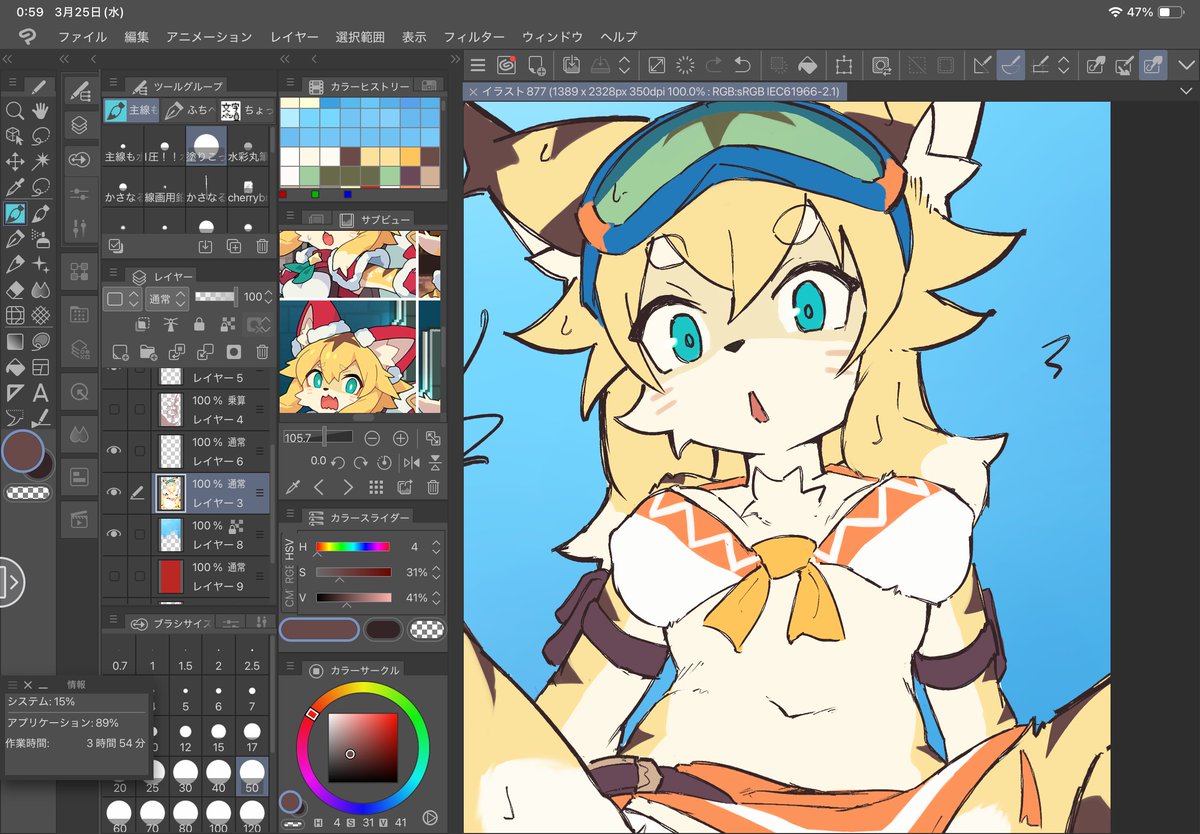1200x834 pixels.
Task: Click the Fill bucket icon in command bar
Action: 808,66
